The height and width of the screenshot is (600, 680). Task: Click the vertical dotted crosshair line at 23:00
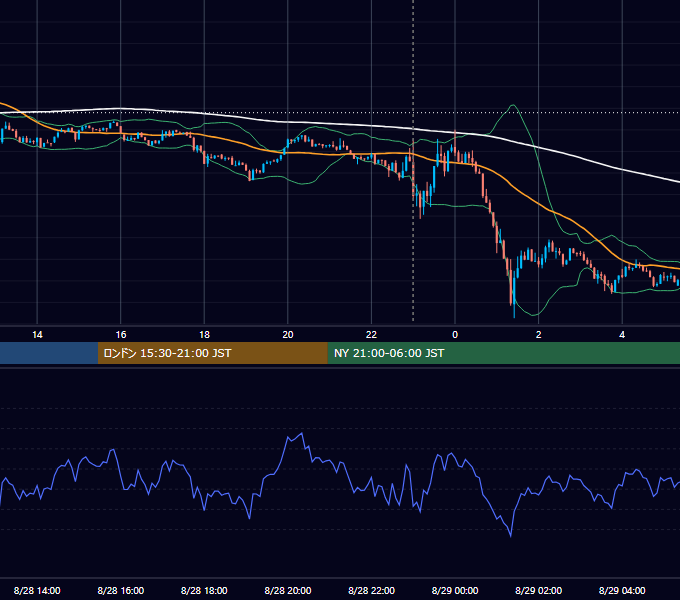pos(413,160)
